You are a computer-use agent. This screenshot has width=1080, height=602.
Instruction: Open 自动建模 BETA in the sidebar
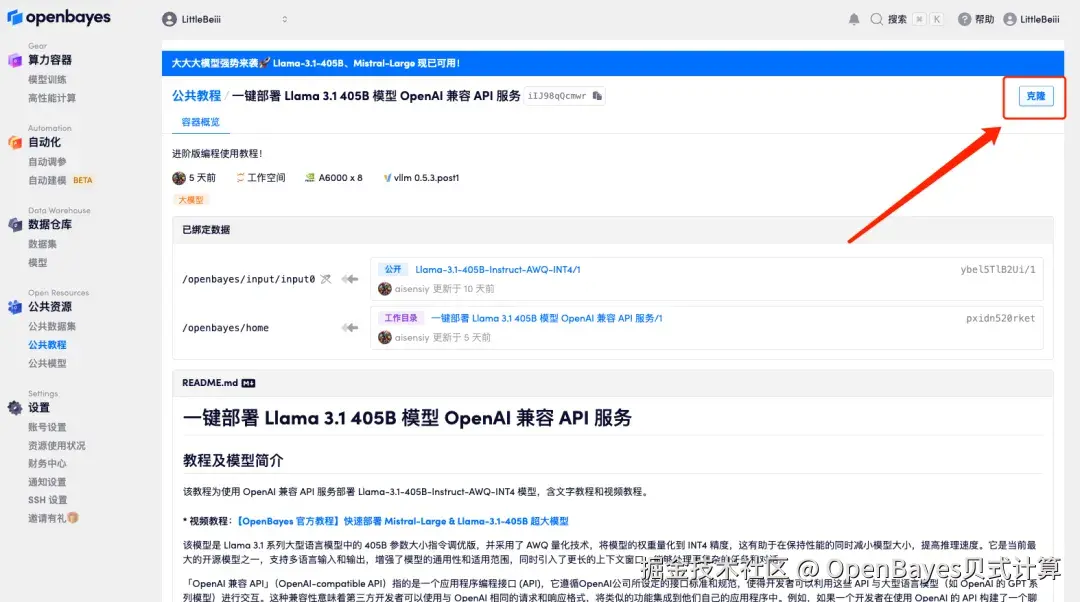click(60, 180)
